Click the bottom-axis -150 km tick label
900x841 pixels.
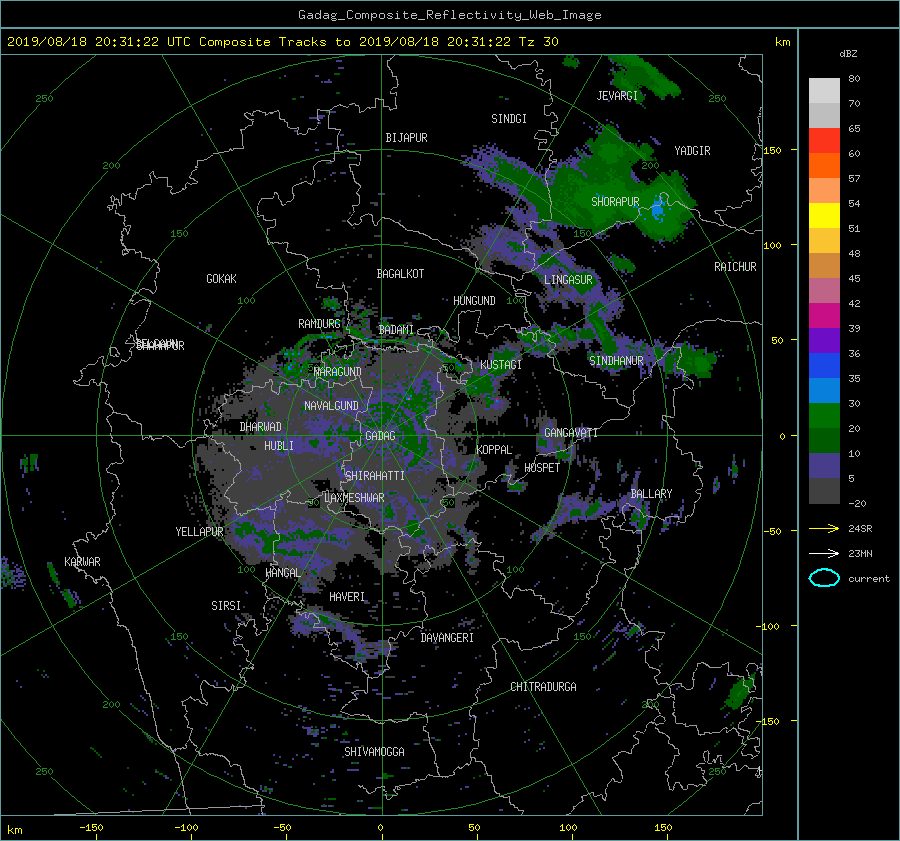[91, 828]
